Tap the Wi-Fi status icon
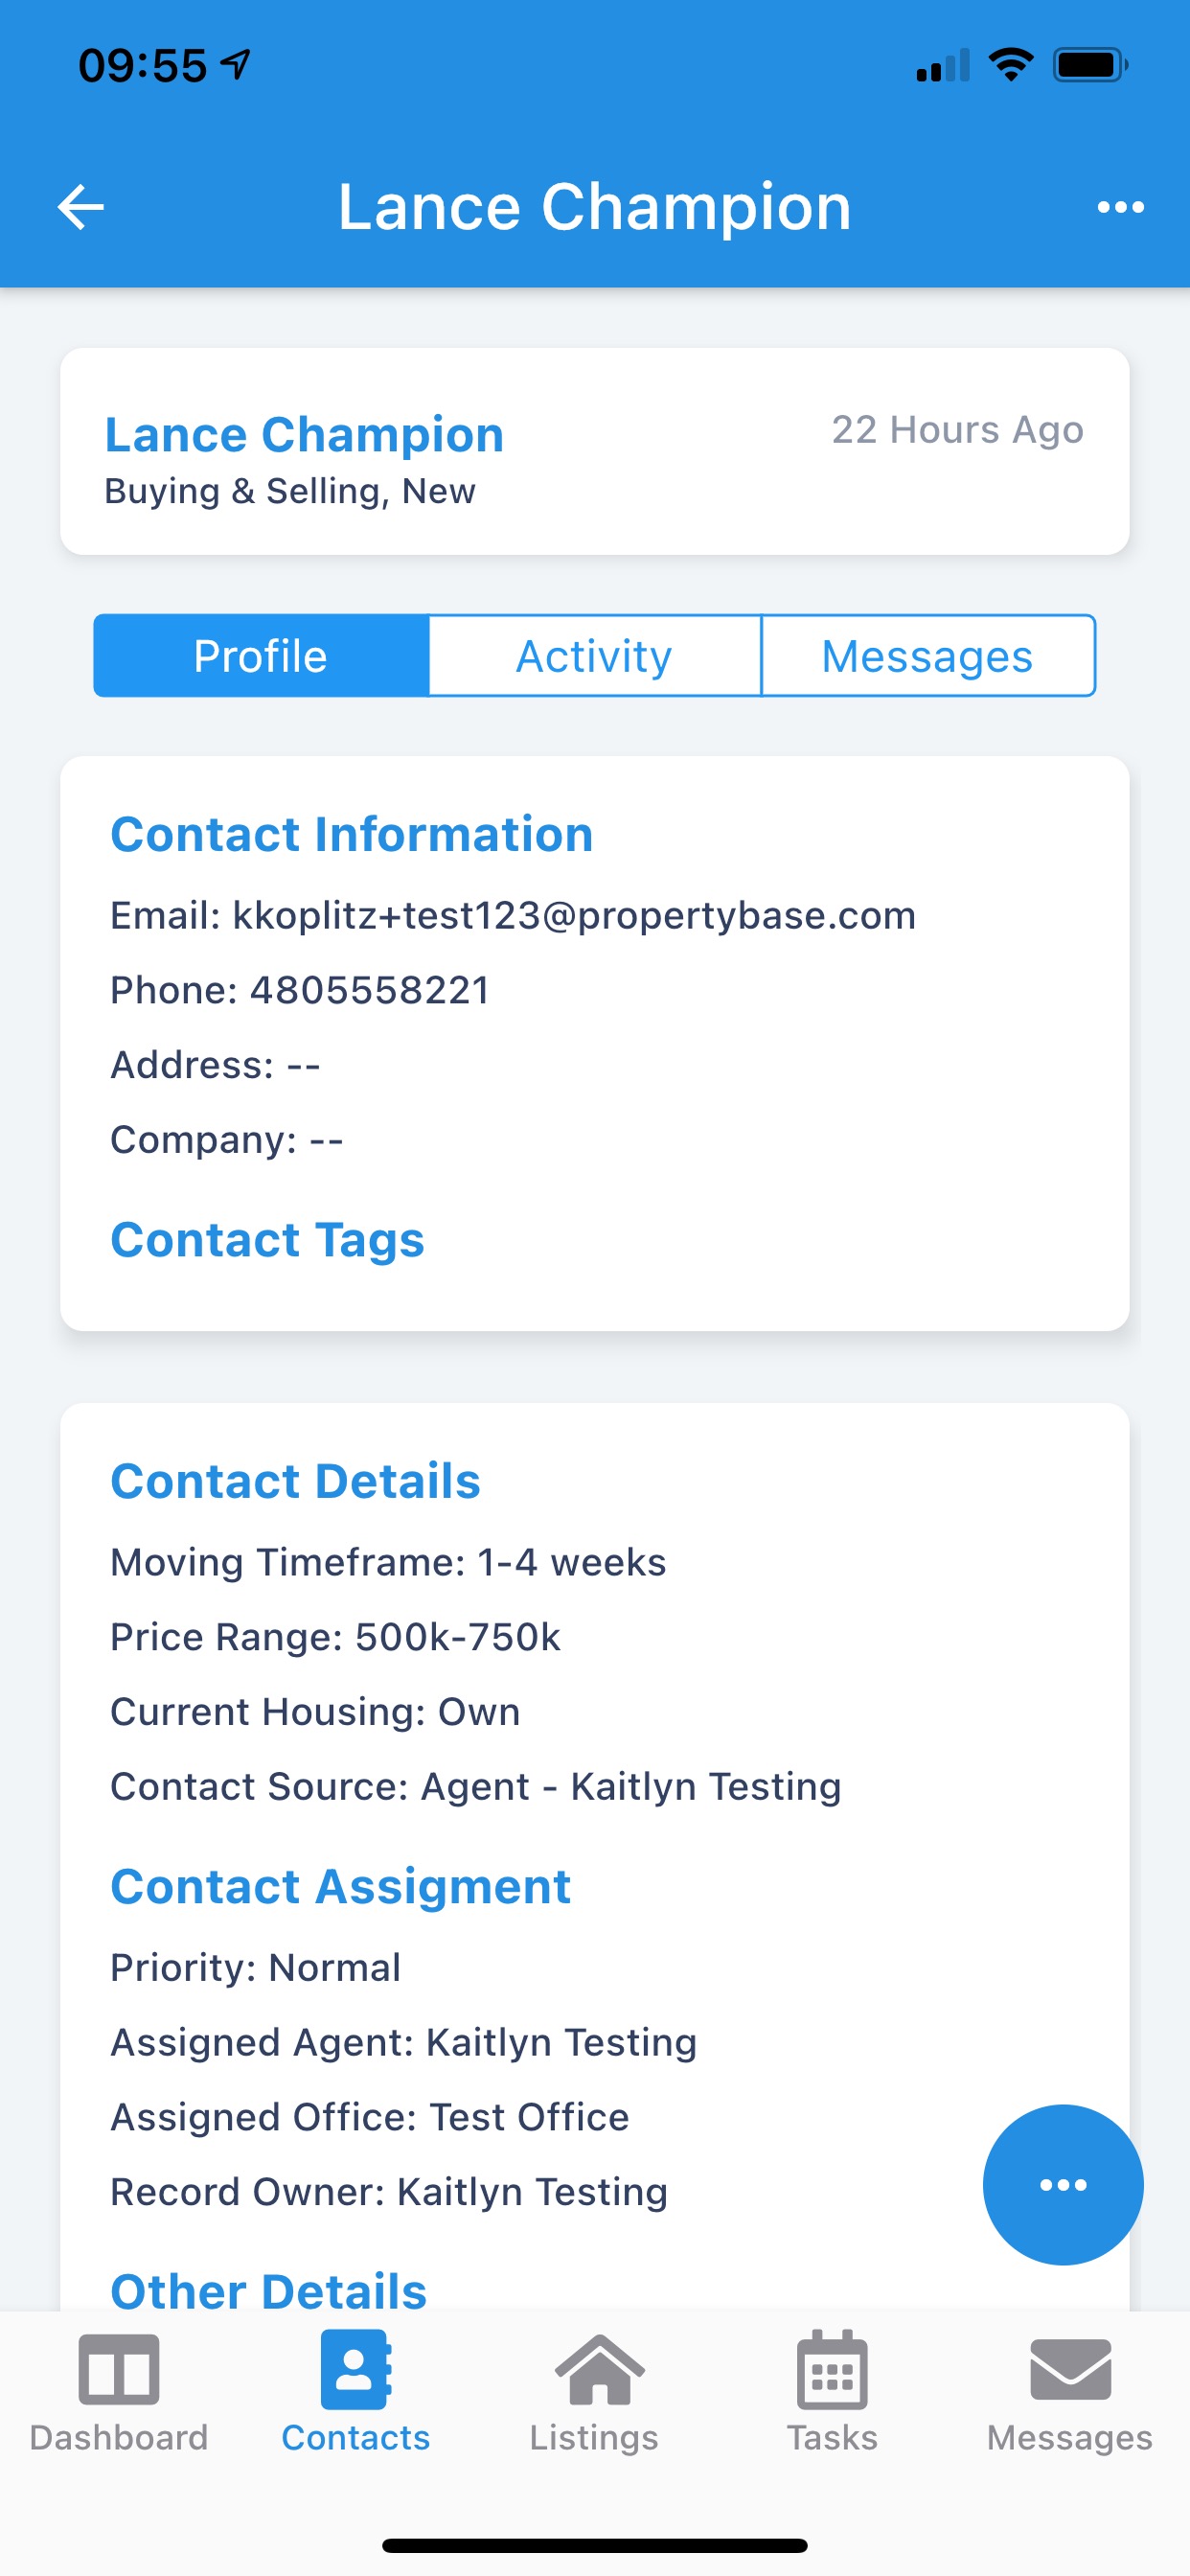The height and width of the screenshot is (2576, 1190). click(1010, 65)
